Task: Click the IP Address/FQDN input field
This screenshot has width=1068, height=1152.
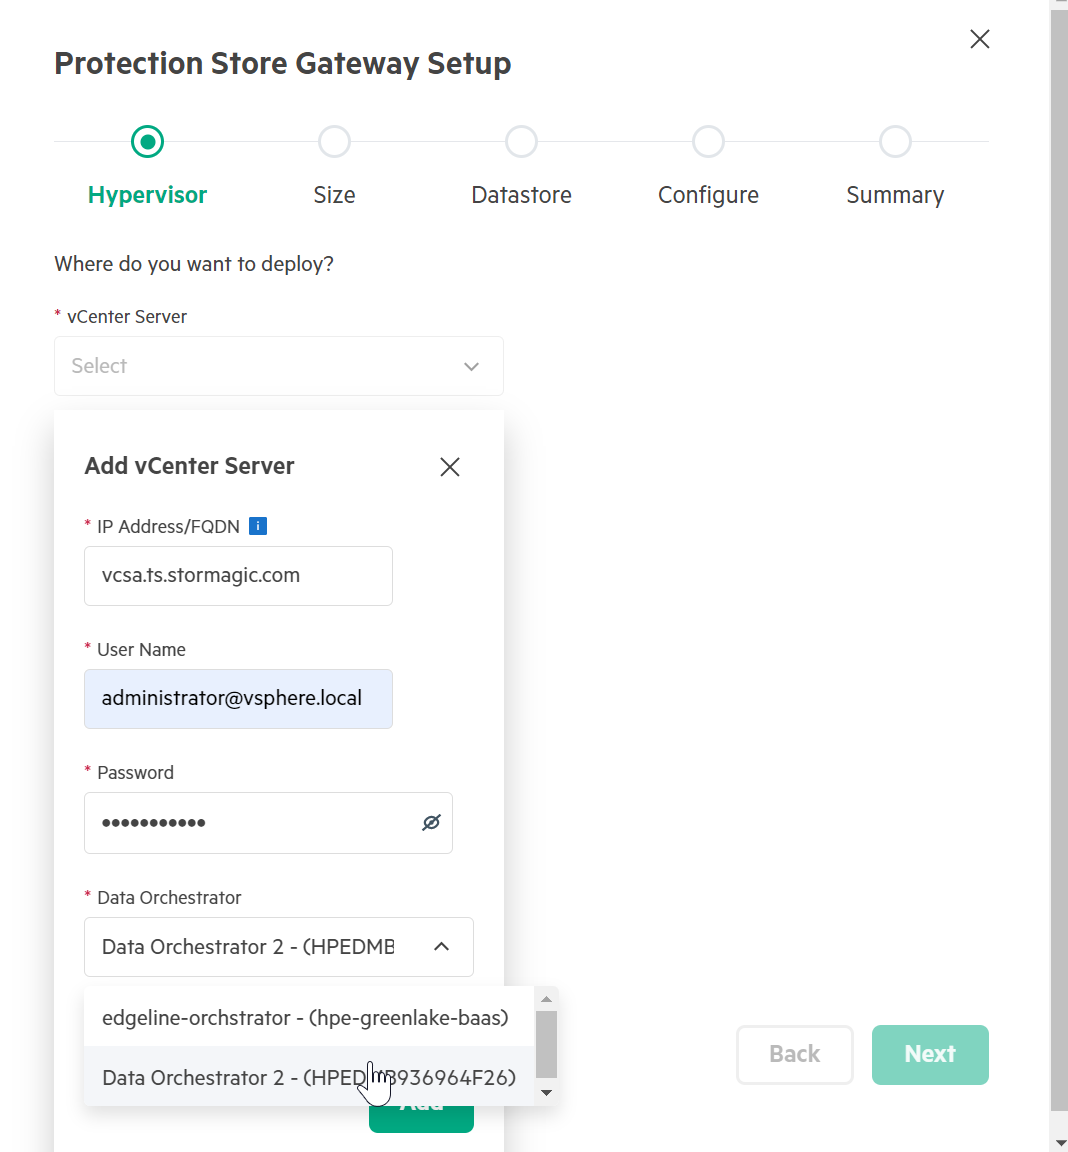Action: 239,576
